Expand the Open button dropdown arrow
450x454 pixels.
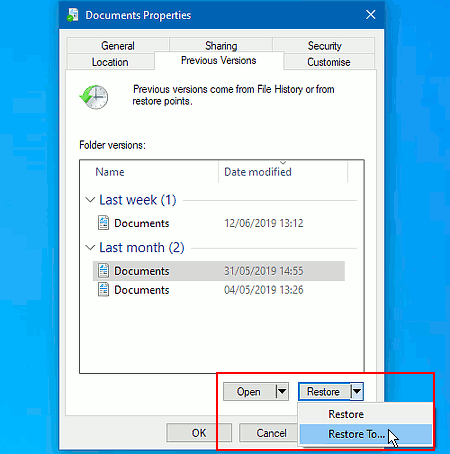point(282,392)
